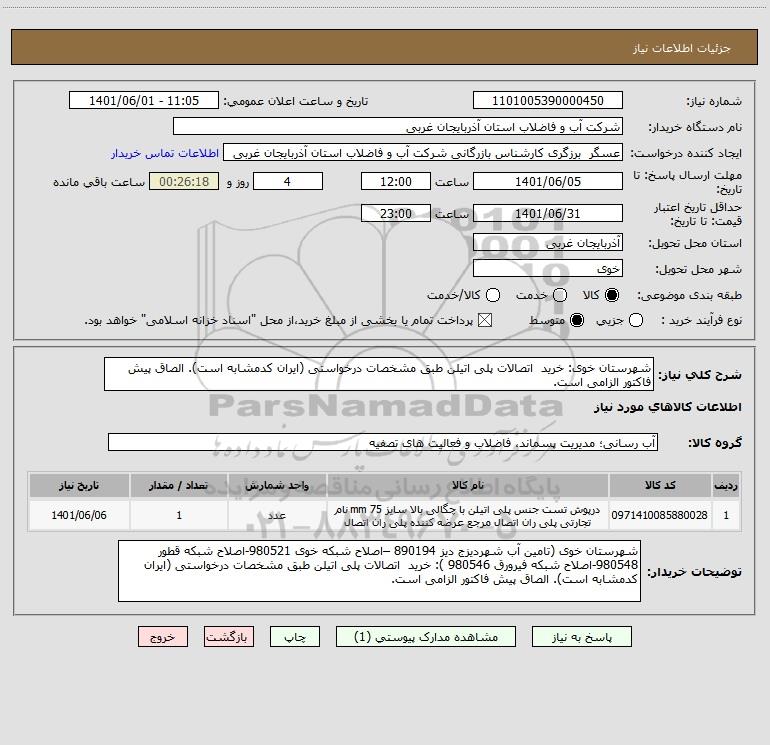Click the response deadline date 1401/06/05

coord(548,181)
